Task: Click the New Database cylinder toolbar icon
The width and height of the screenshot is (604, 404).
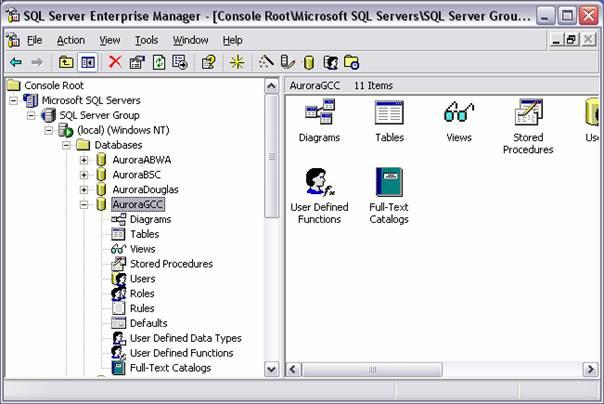Action: pyautogui.click(x=309, y=62)
